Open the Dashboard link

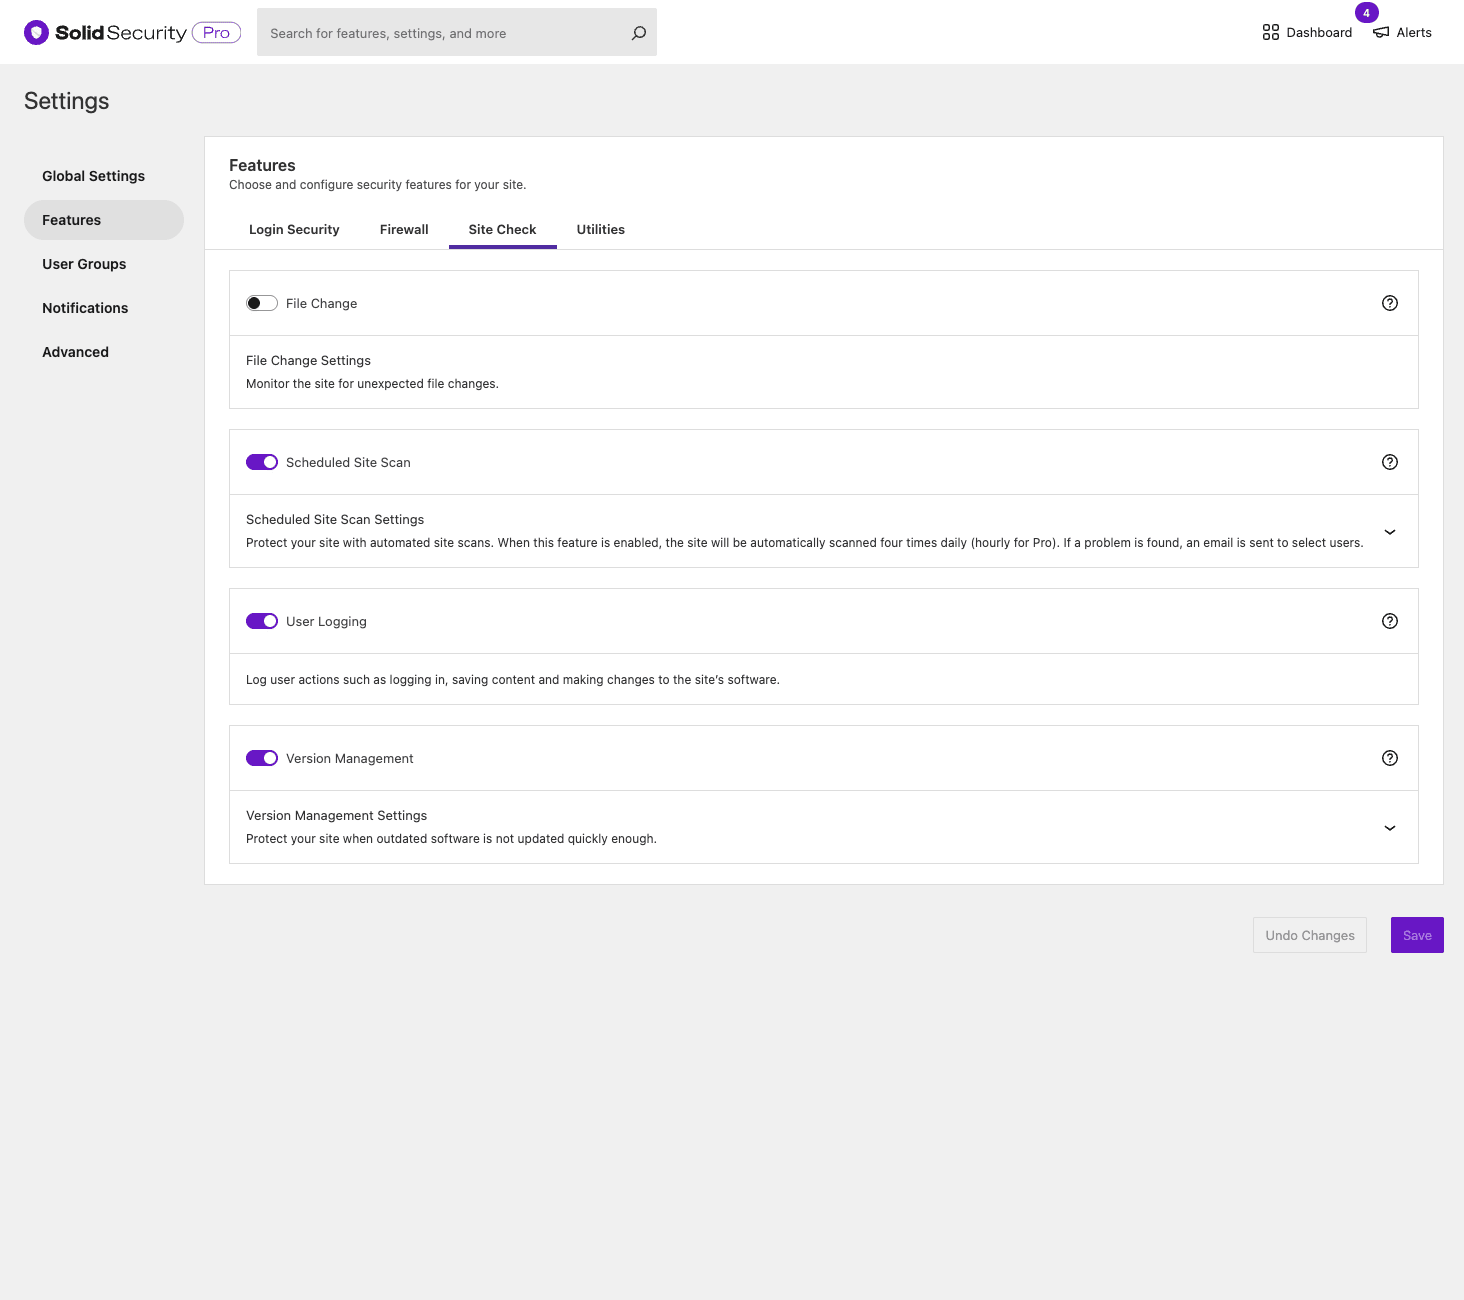tap(1307, 32)
